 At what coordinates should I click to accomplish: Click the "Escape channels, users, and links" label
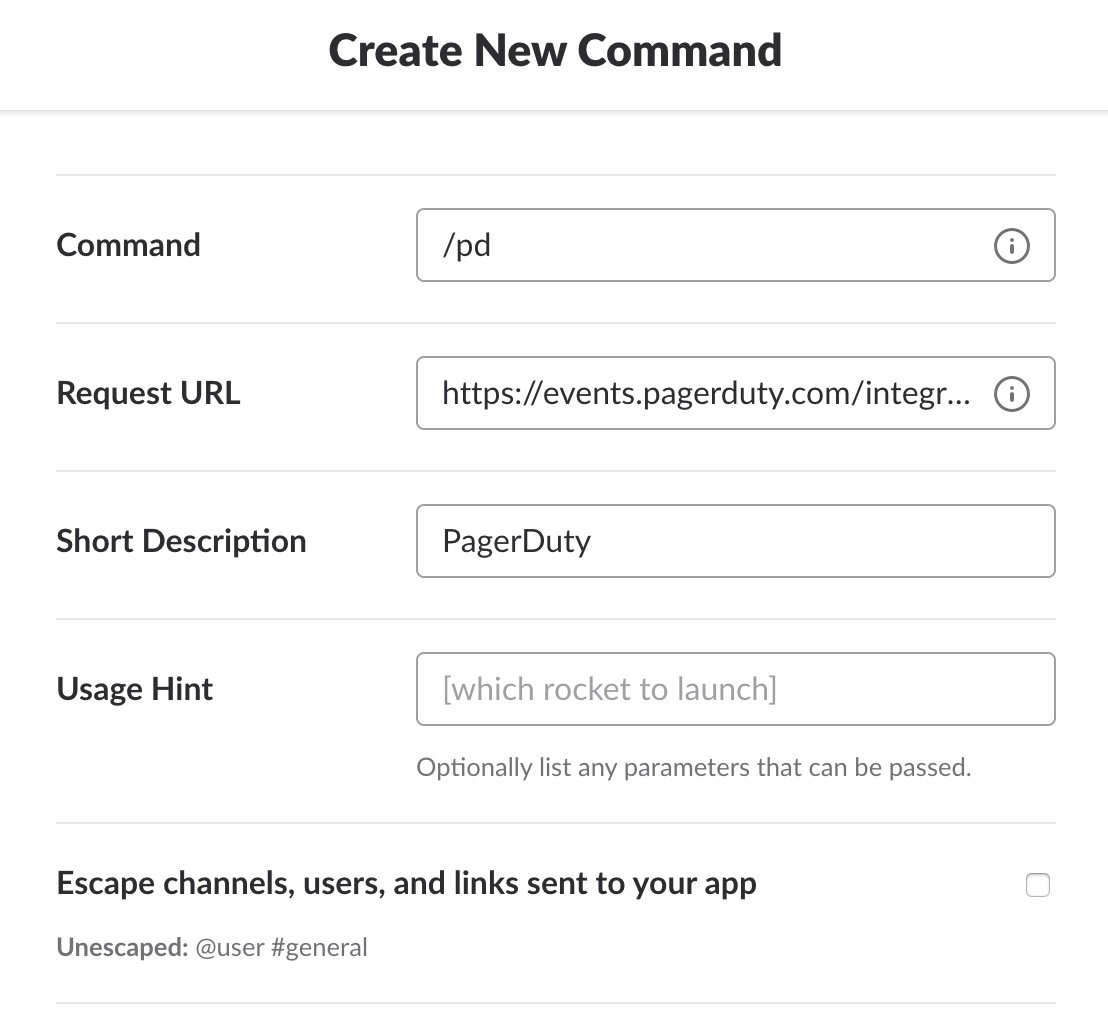(x=406, y=884)
